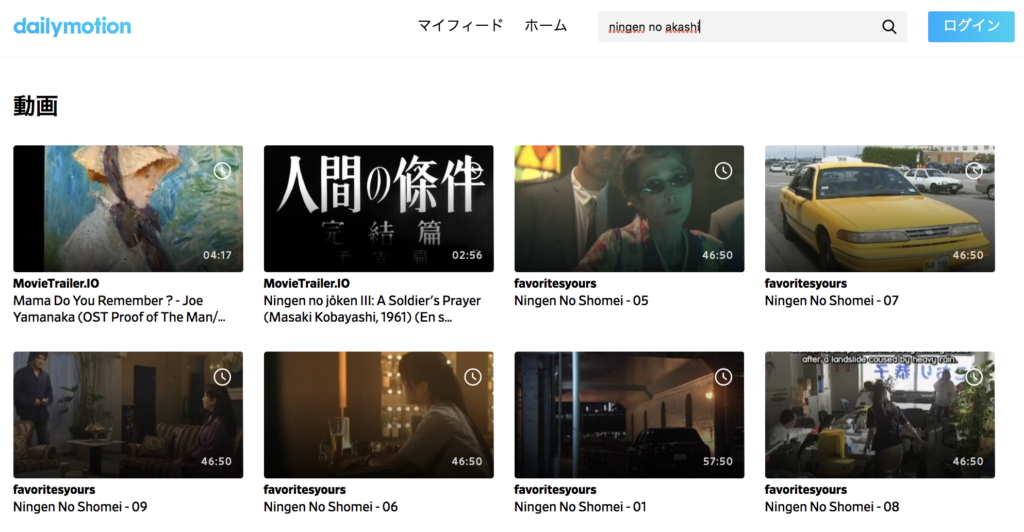The height and width of the screenshot is (532, 1024).
Task: Play the Ningen No Shomei - 01 thumbnail
Action: click(629, 415)
